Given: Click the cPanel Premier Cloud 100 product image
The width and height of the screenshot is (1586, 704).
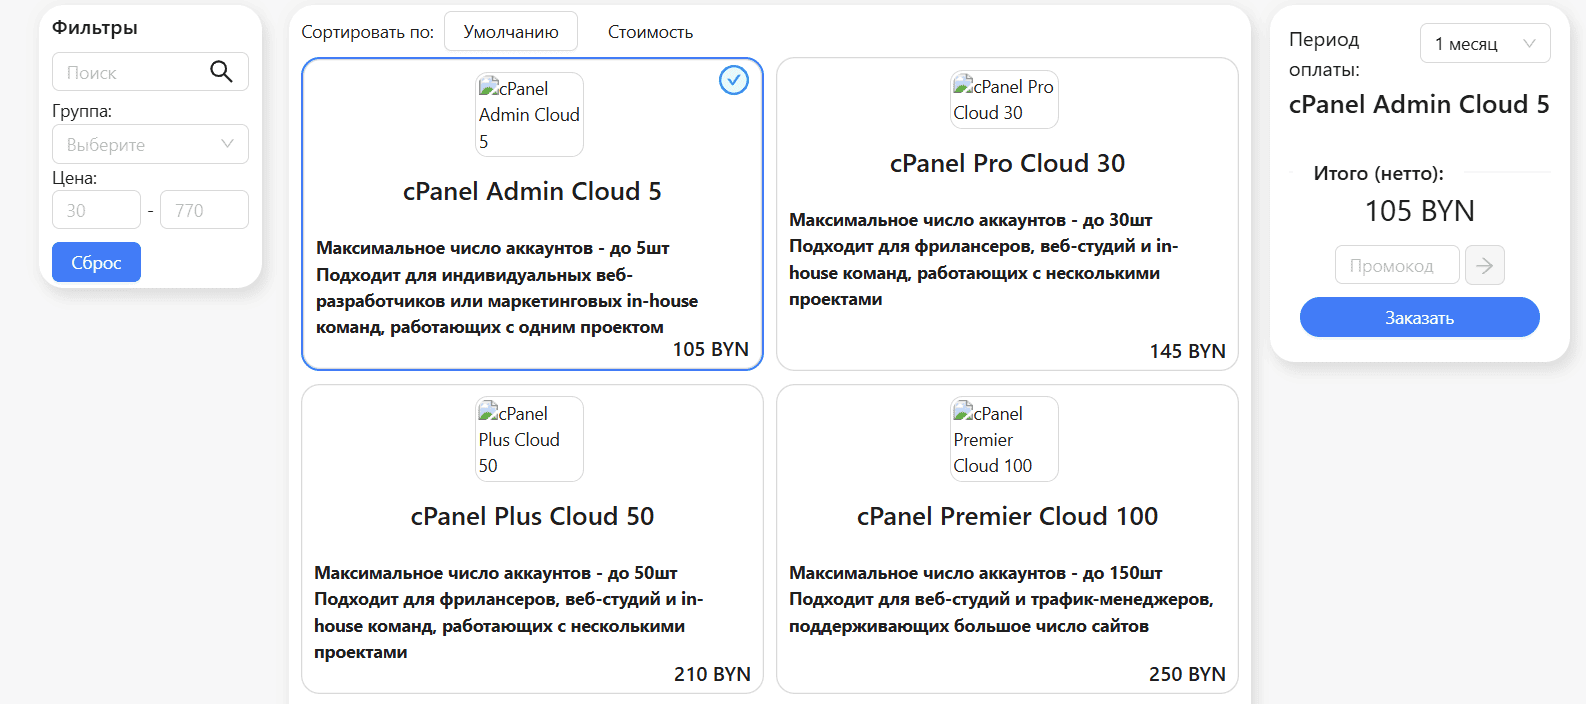Looking at the screenshot, I should [1004, 439].
